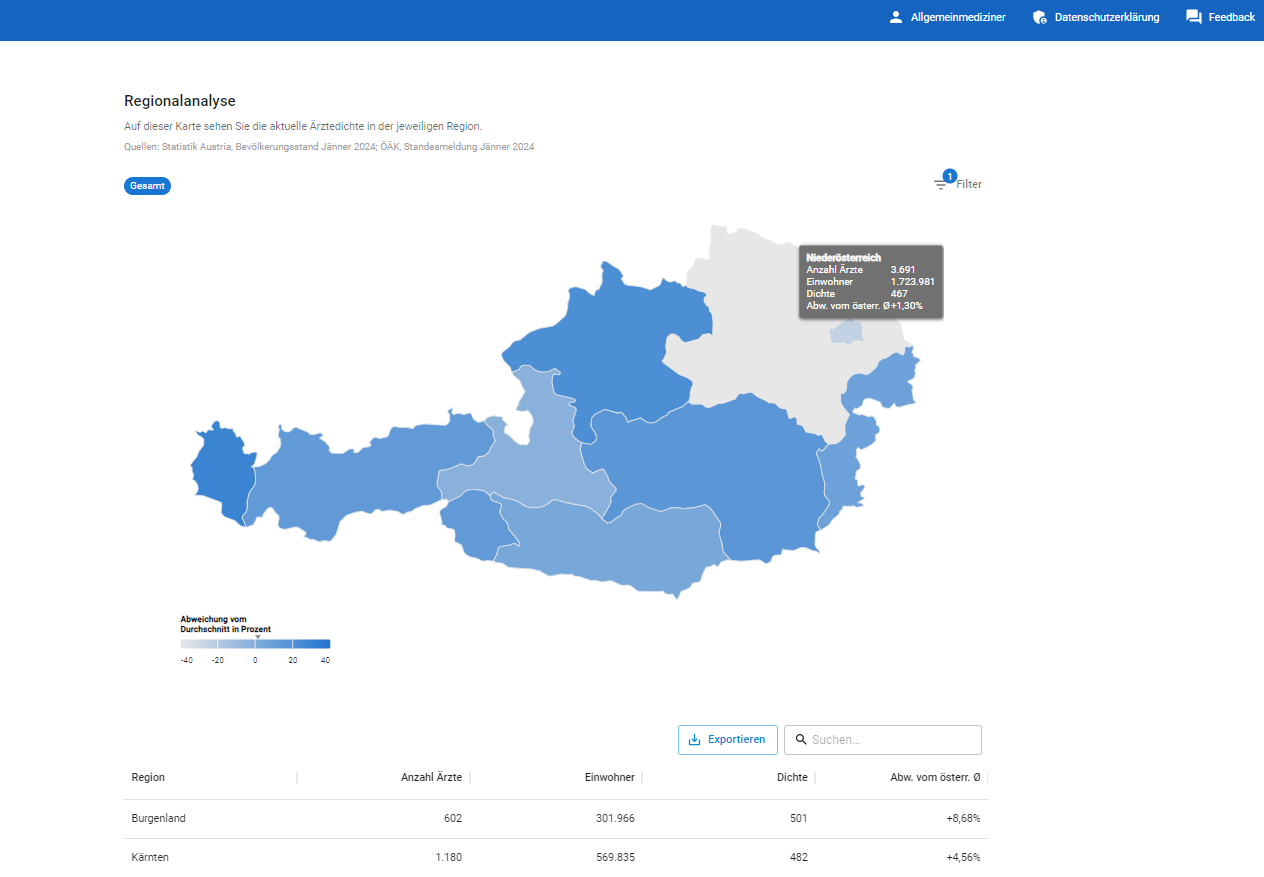Sort by Abw. vom österr. Ø column
The height and width of the screenshot is (877, 1264).
935,778
